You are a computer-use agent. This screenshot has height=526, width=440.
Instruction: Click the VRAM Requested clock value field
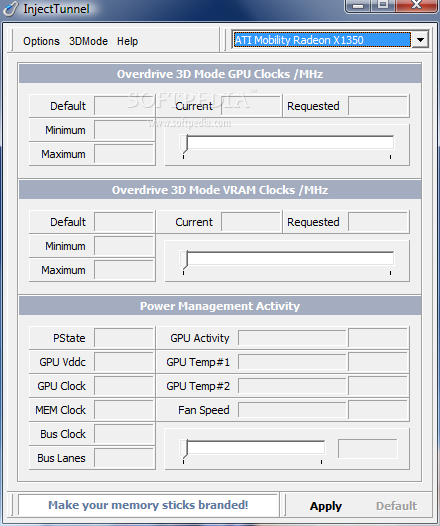378,222
